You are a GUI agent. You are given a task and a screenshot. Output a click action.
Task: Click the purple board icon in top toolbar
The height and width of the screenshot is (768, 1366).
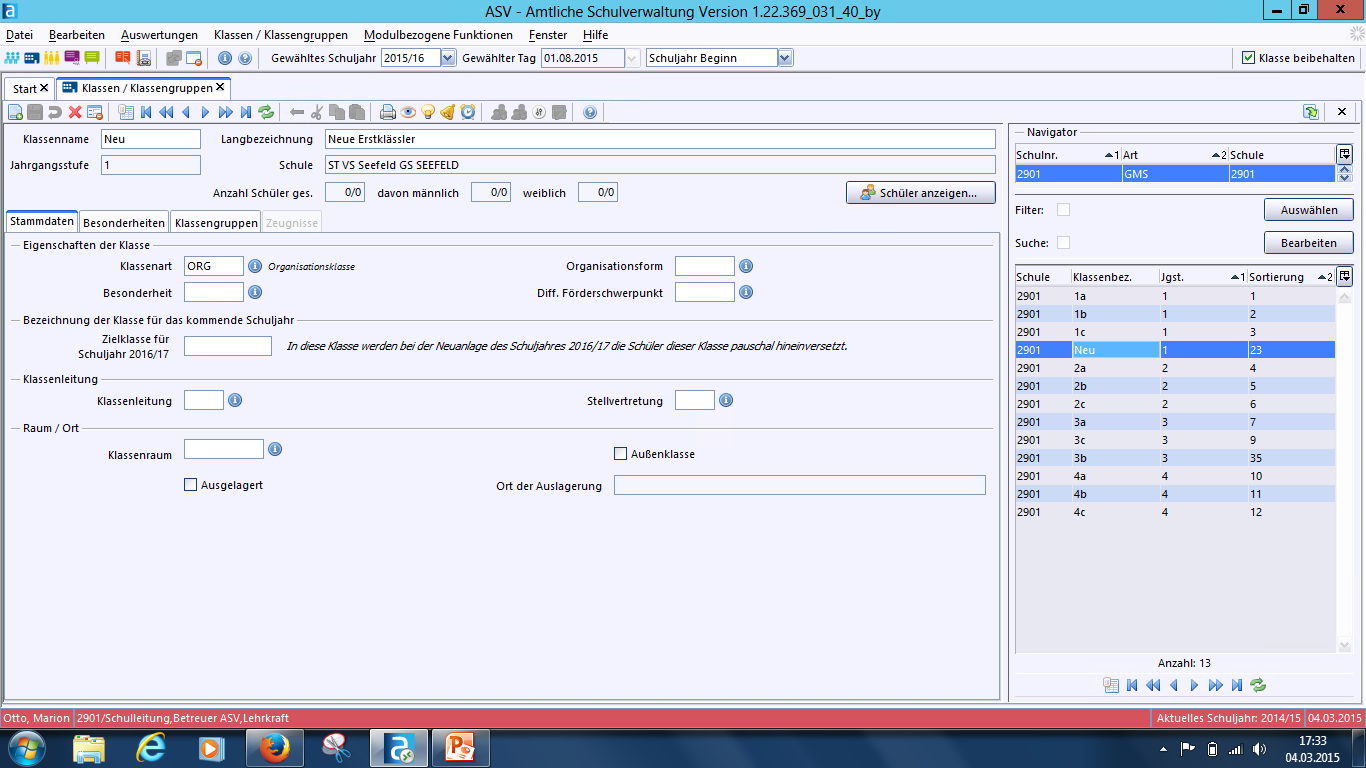point(72,58)
